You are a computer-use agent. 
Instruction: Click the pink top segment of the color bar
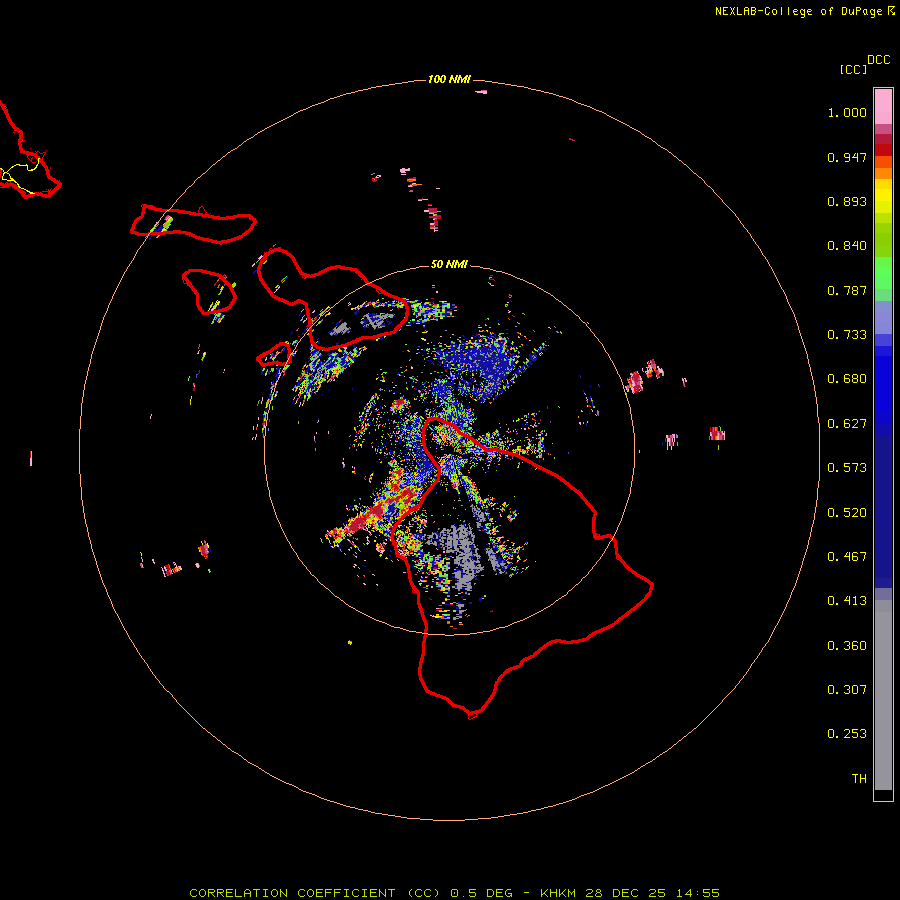[883, 107]
